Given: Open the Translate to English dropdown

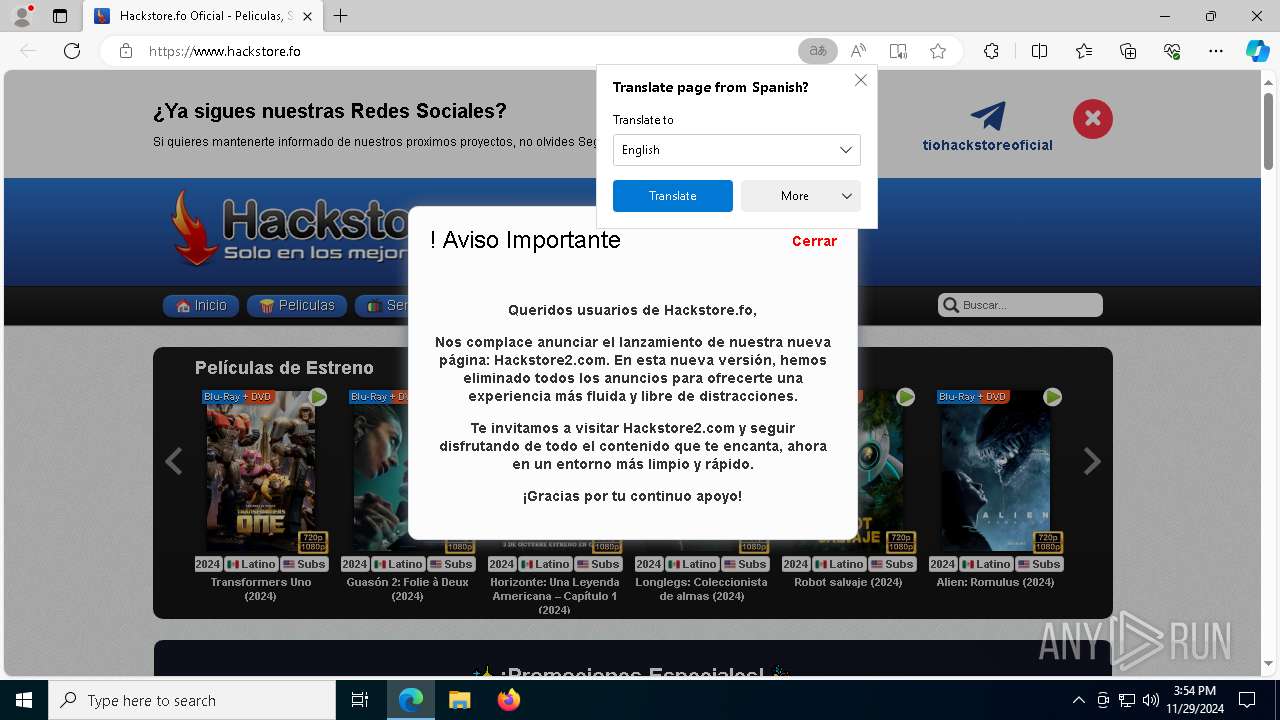Looking at the screenshot, I should pos(736,150).
